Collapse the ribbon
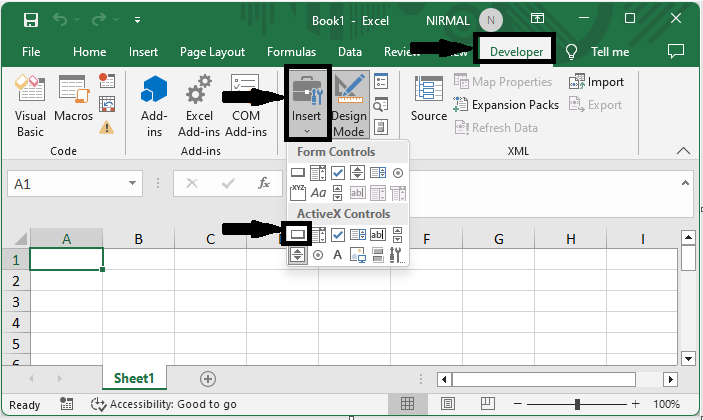 pyautogui.click(x=683, y=151)
